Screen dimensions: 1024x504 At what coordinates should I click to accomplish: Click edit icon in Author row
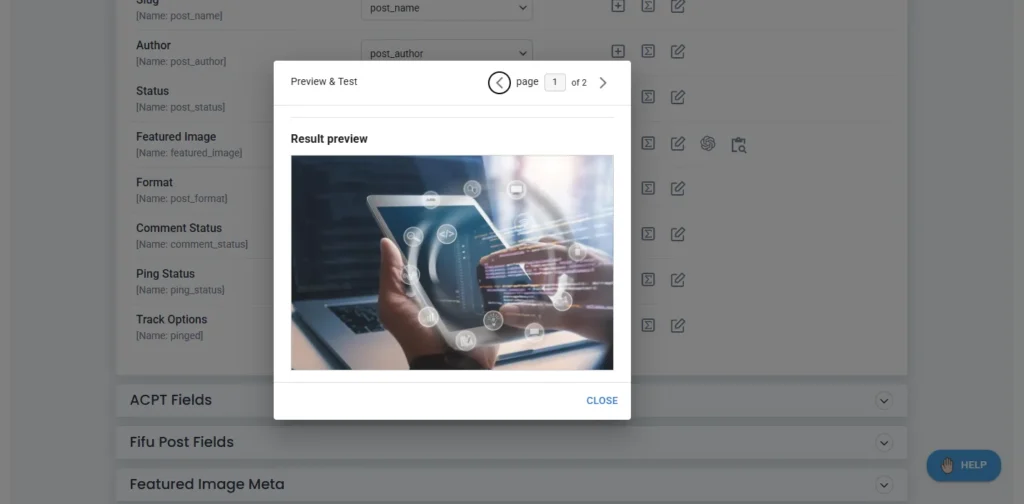[678, 51]
